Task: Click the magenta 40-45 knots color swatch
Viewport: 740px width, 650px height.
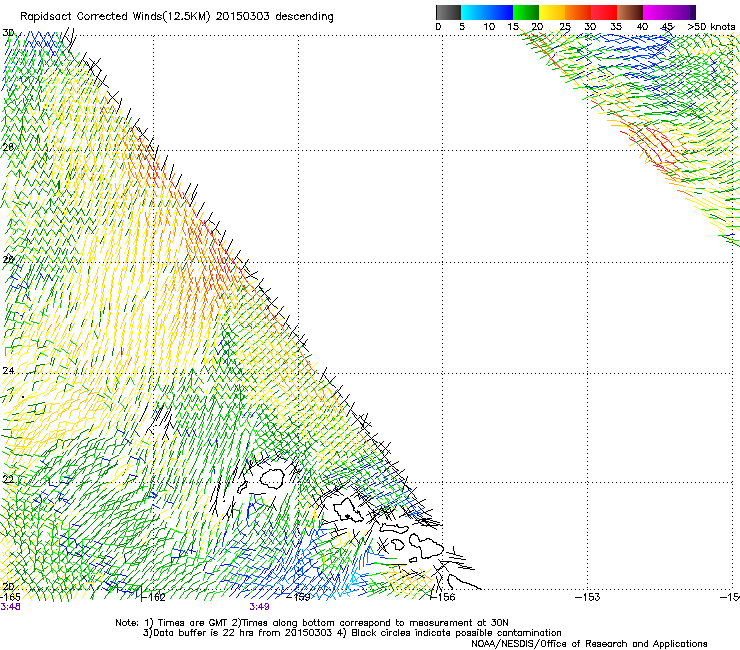Action: 656,12
